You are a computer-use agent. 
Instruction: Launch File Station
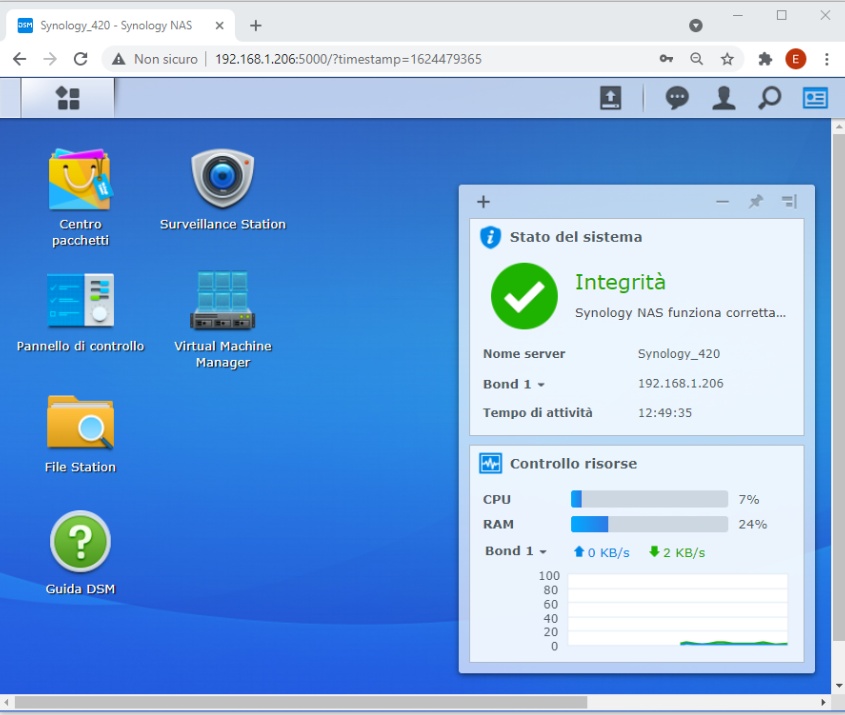(x=80, y=423)
